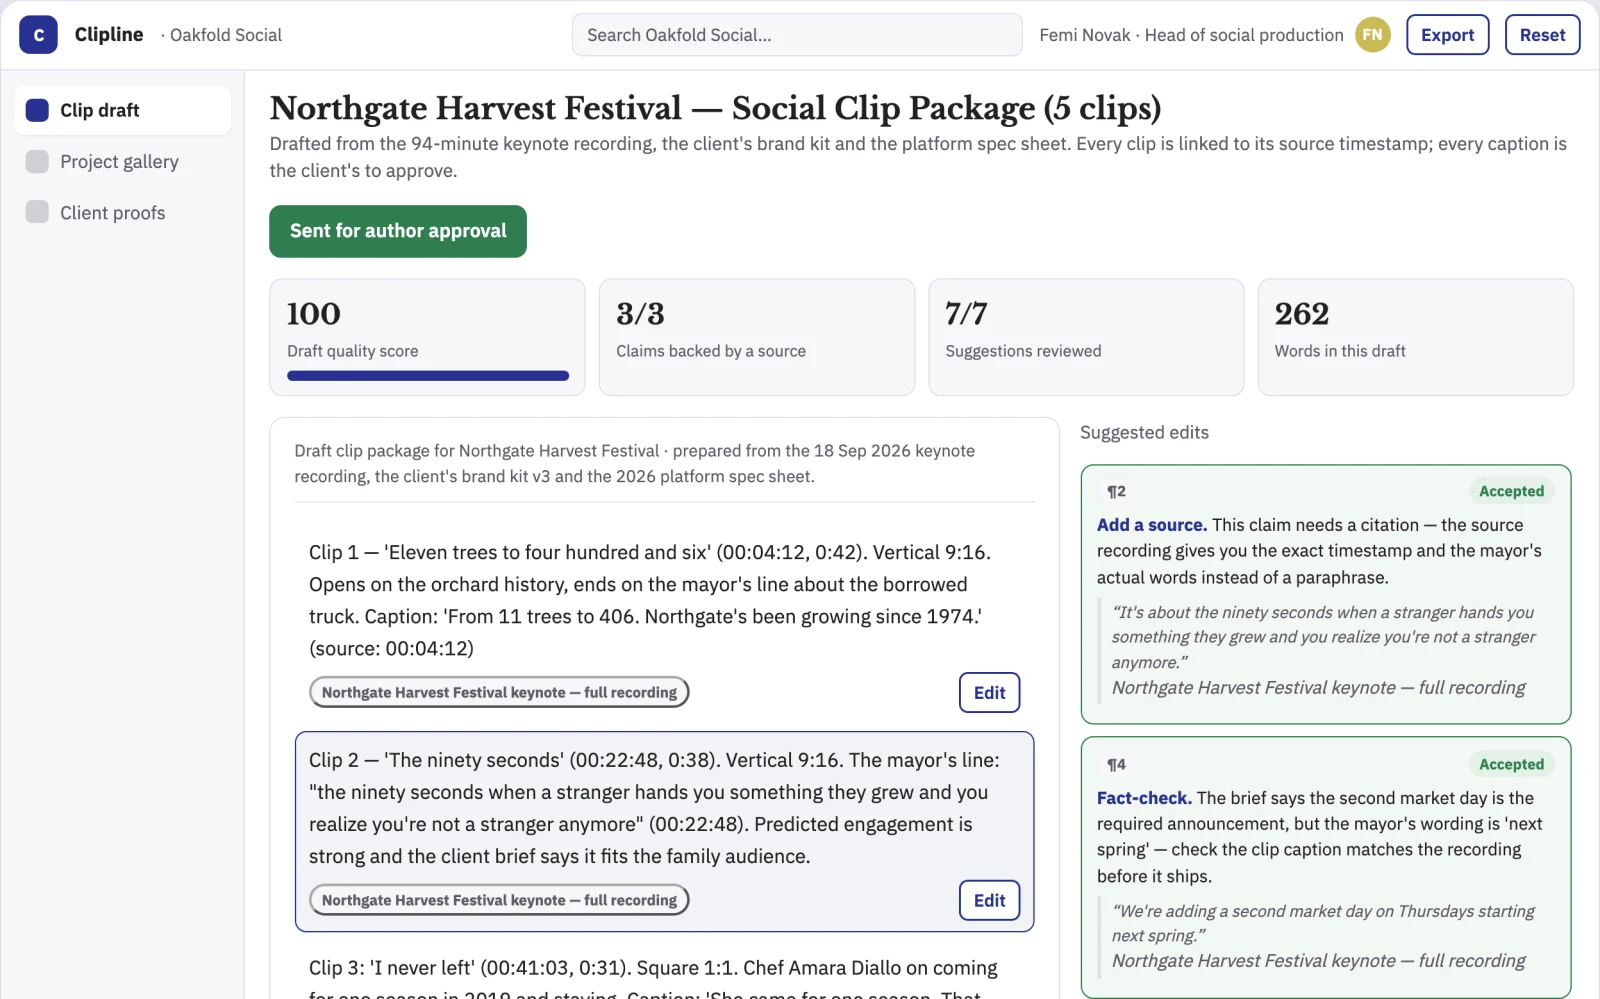Image resolution: width=1600 pixels, height=999 pixels.
Task: Click the Clipline logo icon
Action: tap(38, 35)
